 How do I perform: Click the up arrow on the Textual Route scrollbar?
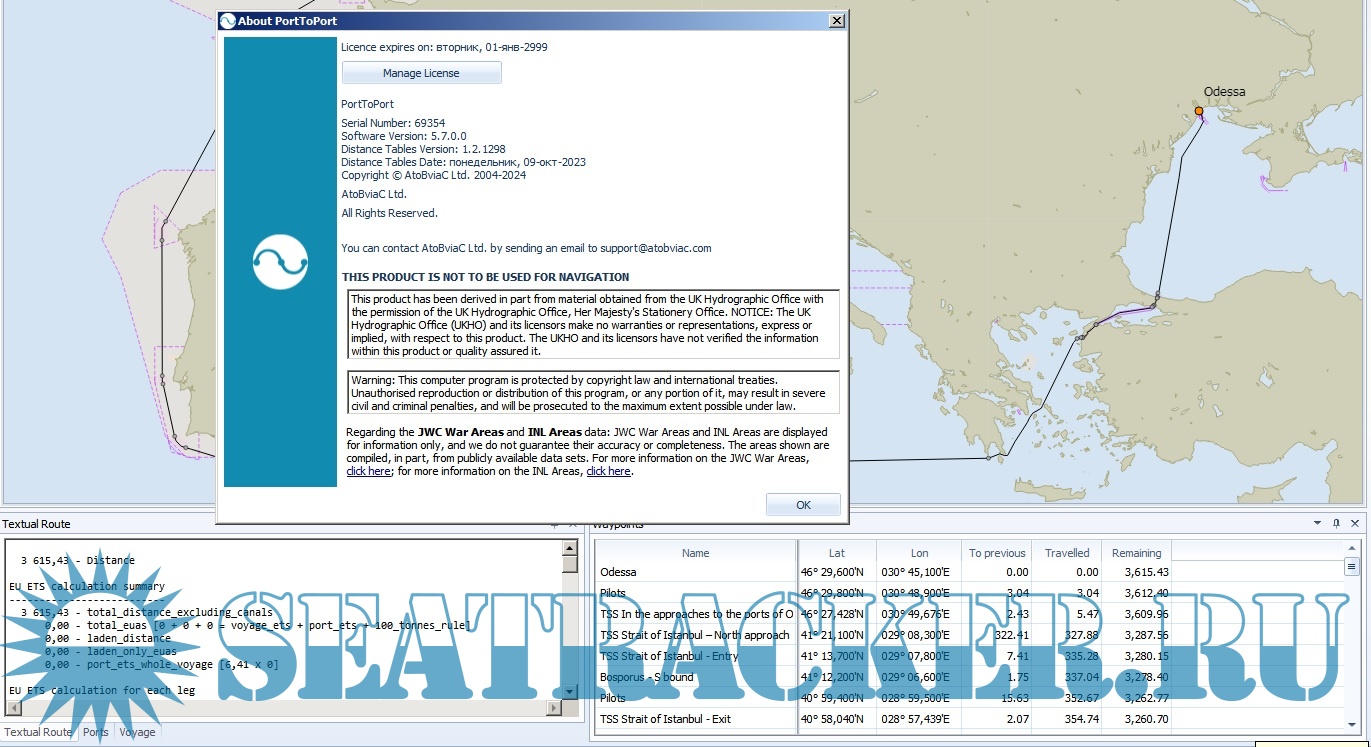coord(569,548)
